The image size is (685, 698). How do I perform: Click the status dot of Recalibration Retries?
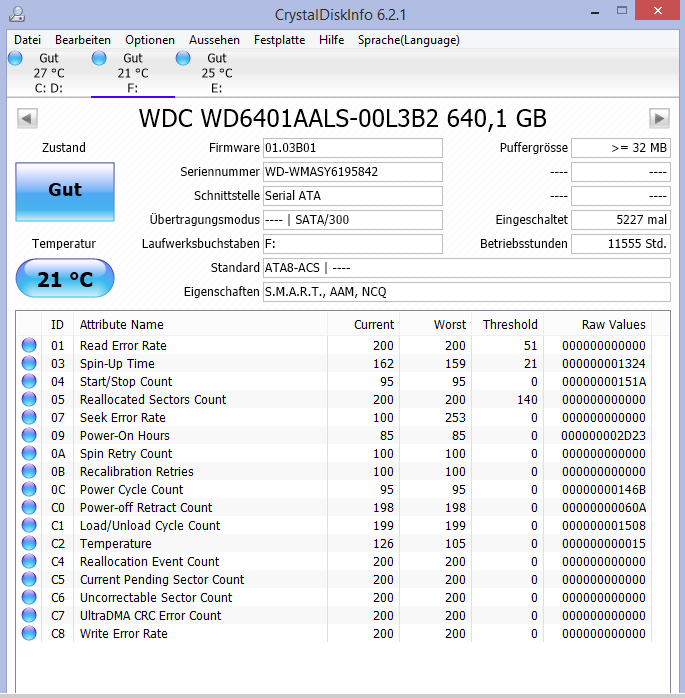[x=29, y=471]
